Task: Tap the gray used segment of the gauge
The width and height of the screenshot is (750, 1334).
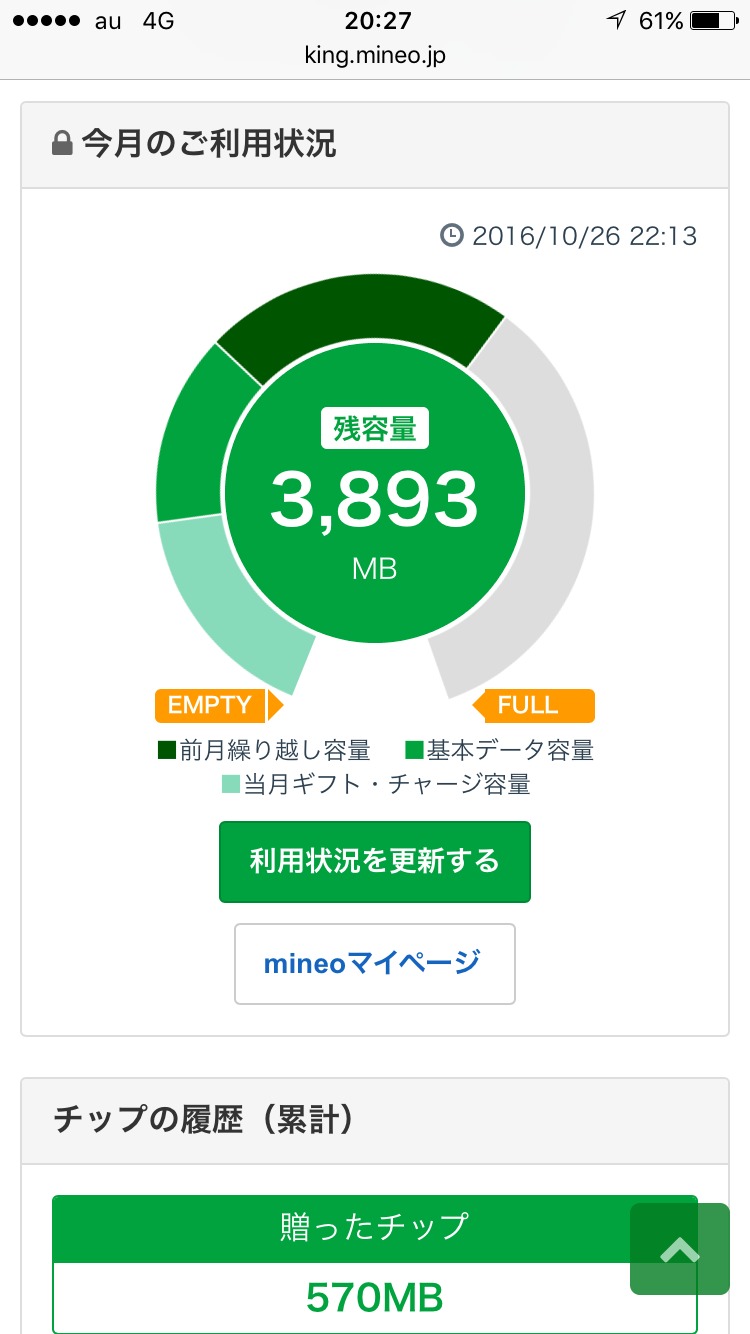Action: click(x=545, y=500)
